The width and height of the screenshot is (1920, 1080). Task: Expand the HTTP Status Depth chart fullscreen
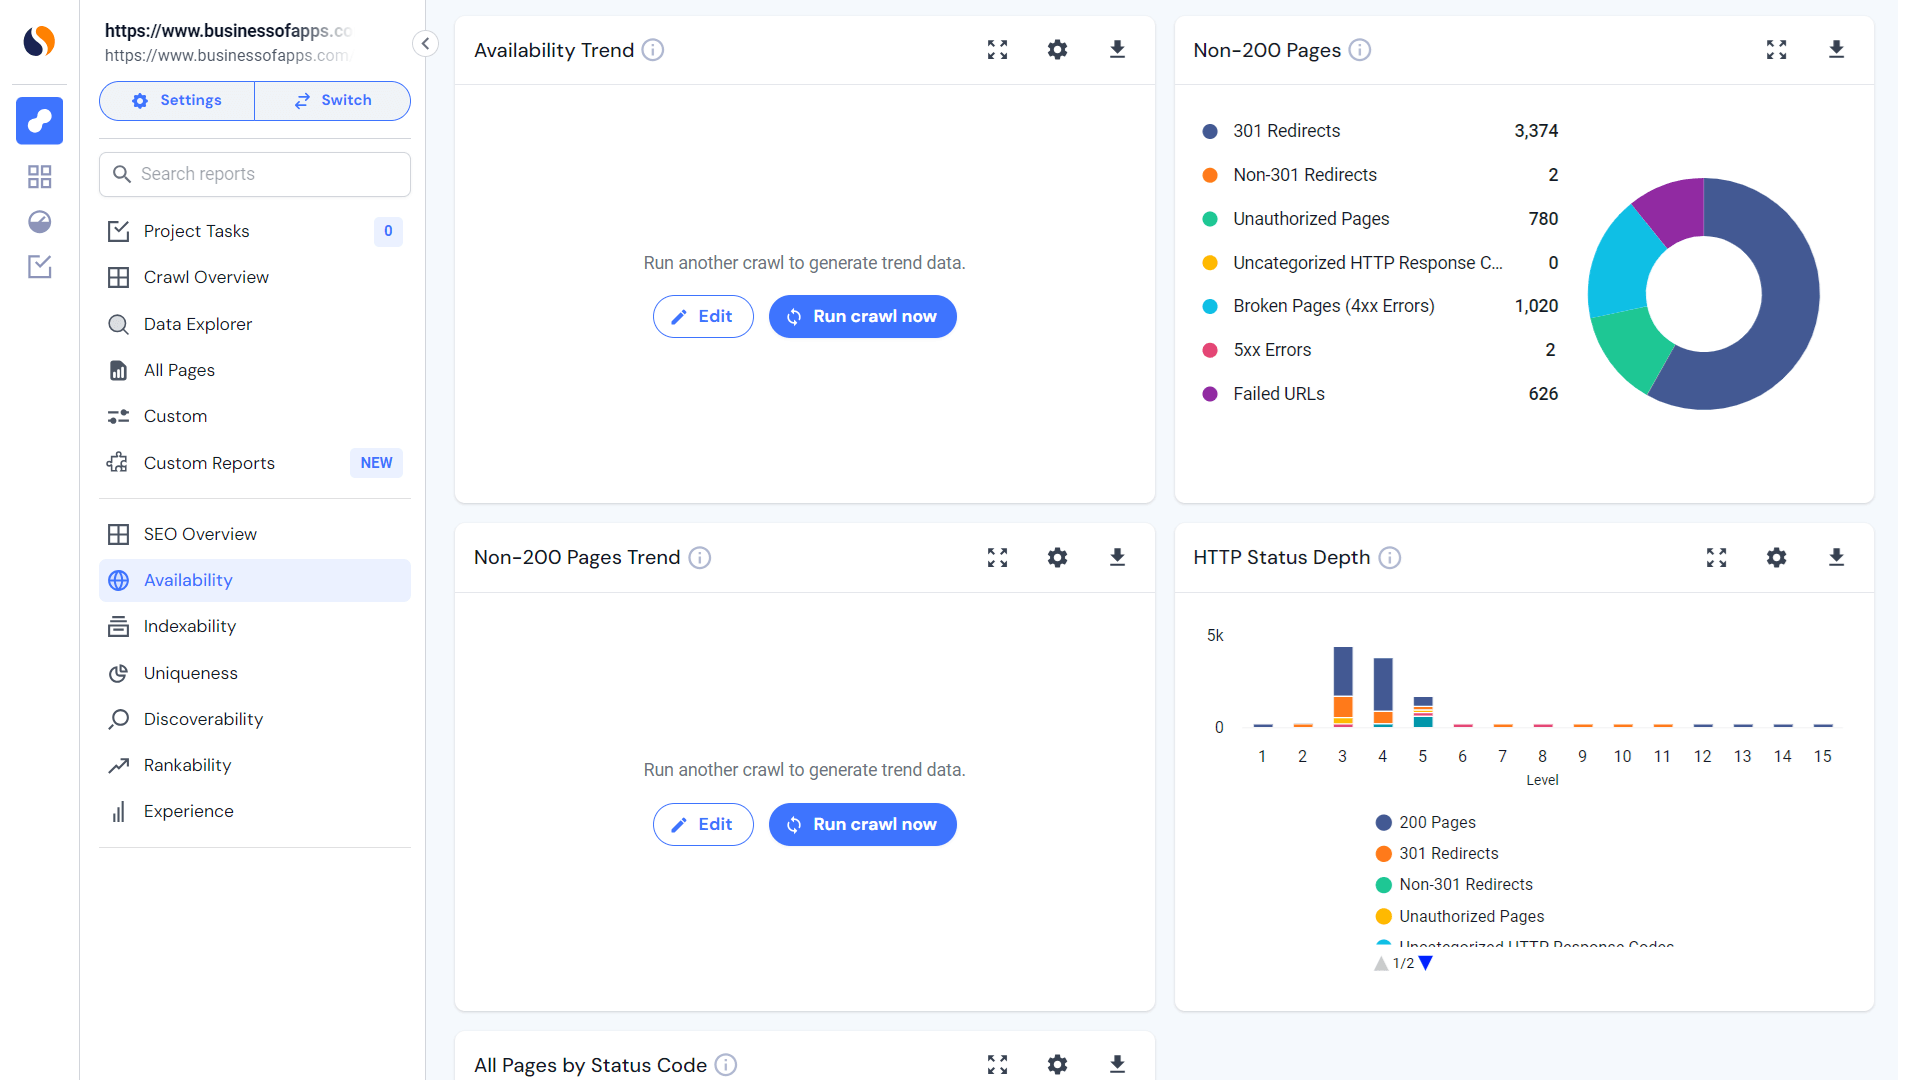pyautogui.click(x=1716, y=558)
